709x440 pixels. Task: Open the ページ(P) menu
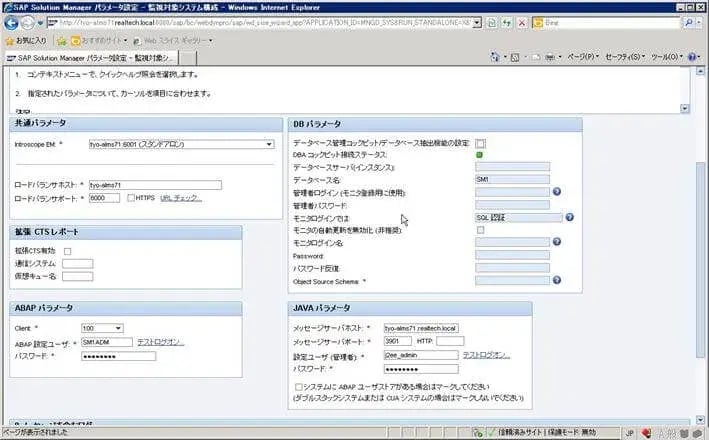[582, 57]
